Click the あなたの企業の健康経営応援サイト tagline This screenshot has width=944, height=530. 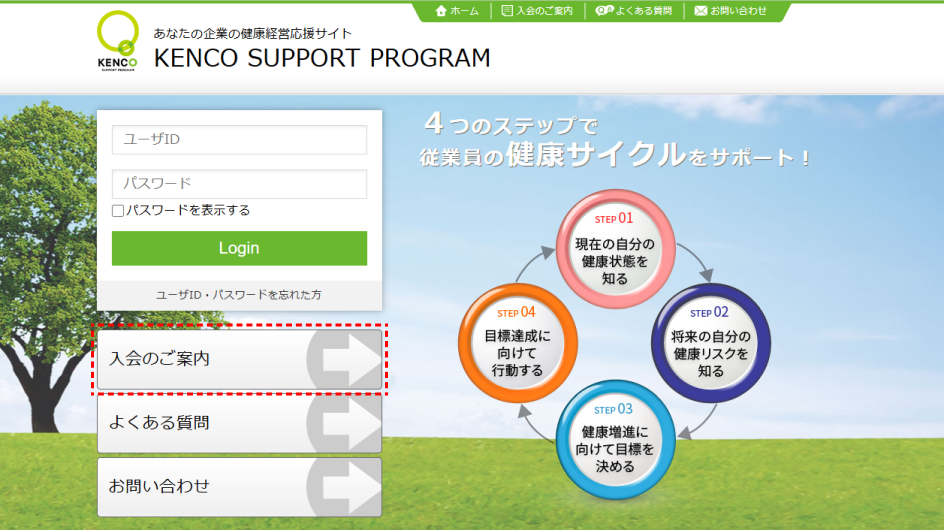tap(252, 33)
